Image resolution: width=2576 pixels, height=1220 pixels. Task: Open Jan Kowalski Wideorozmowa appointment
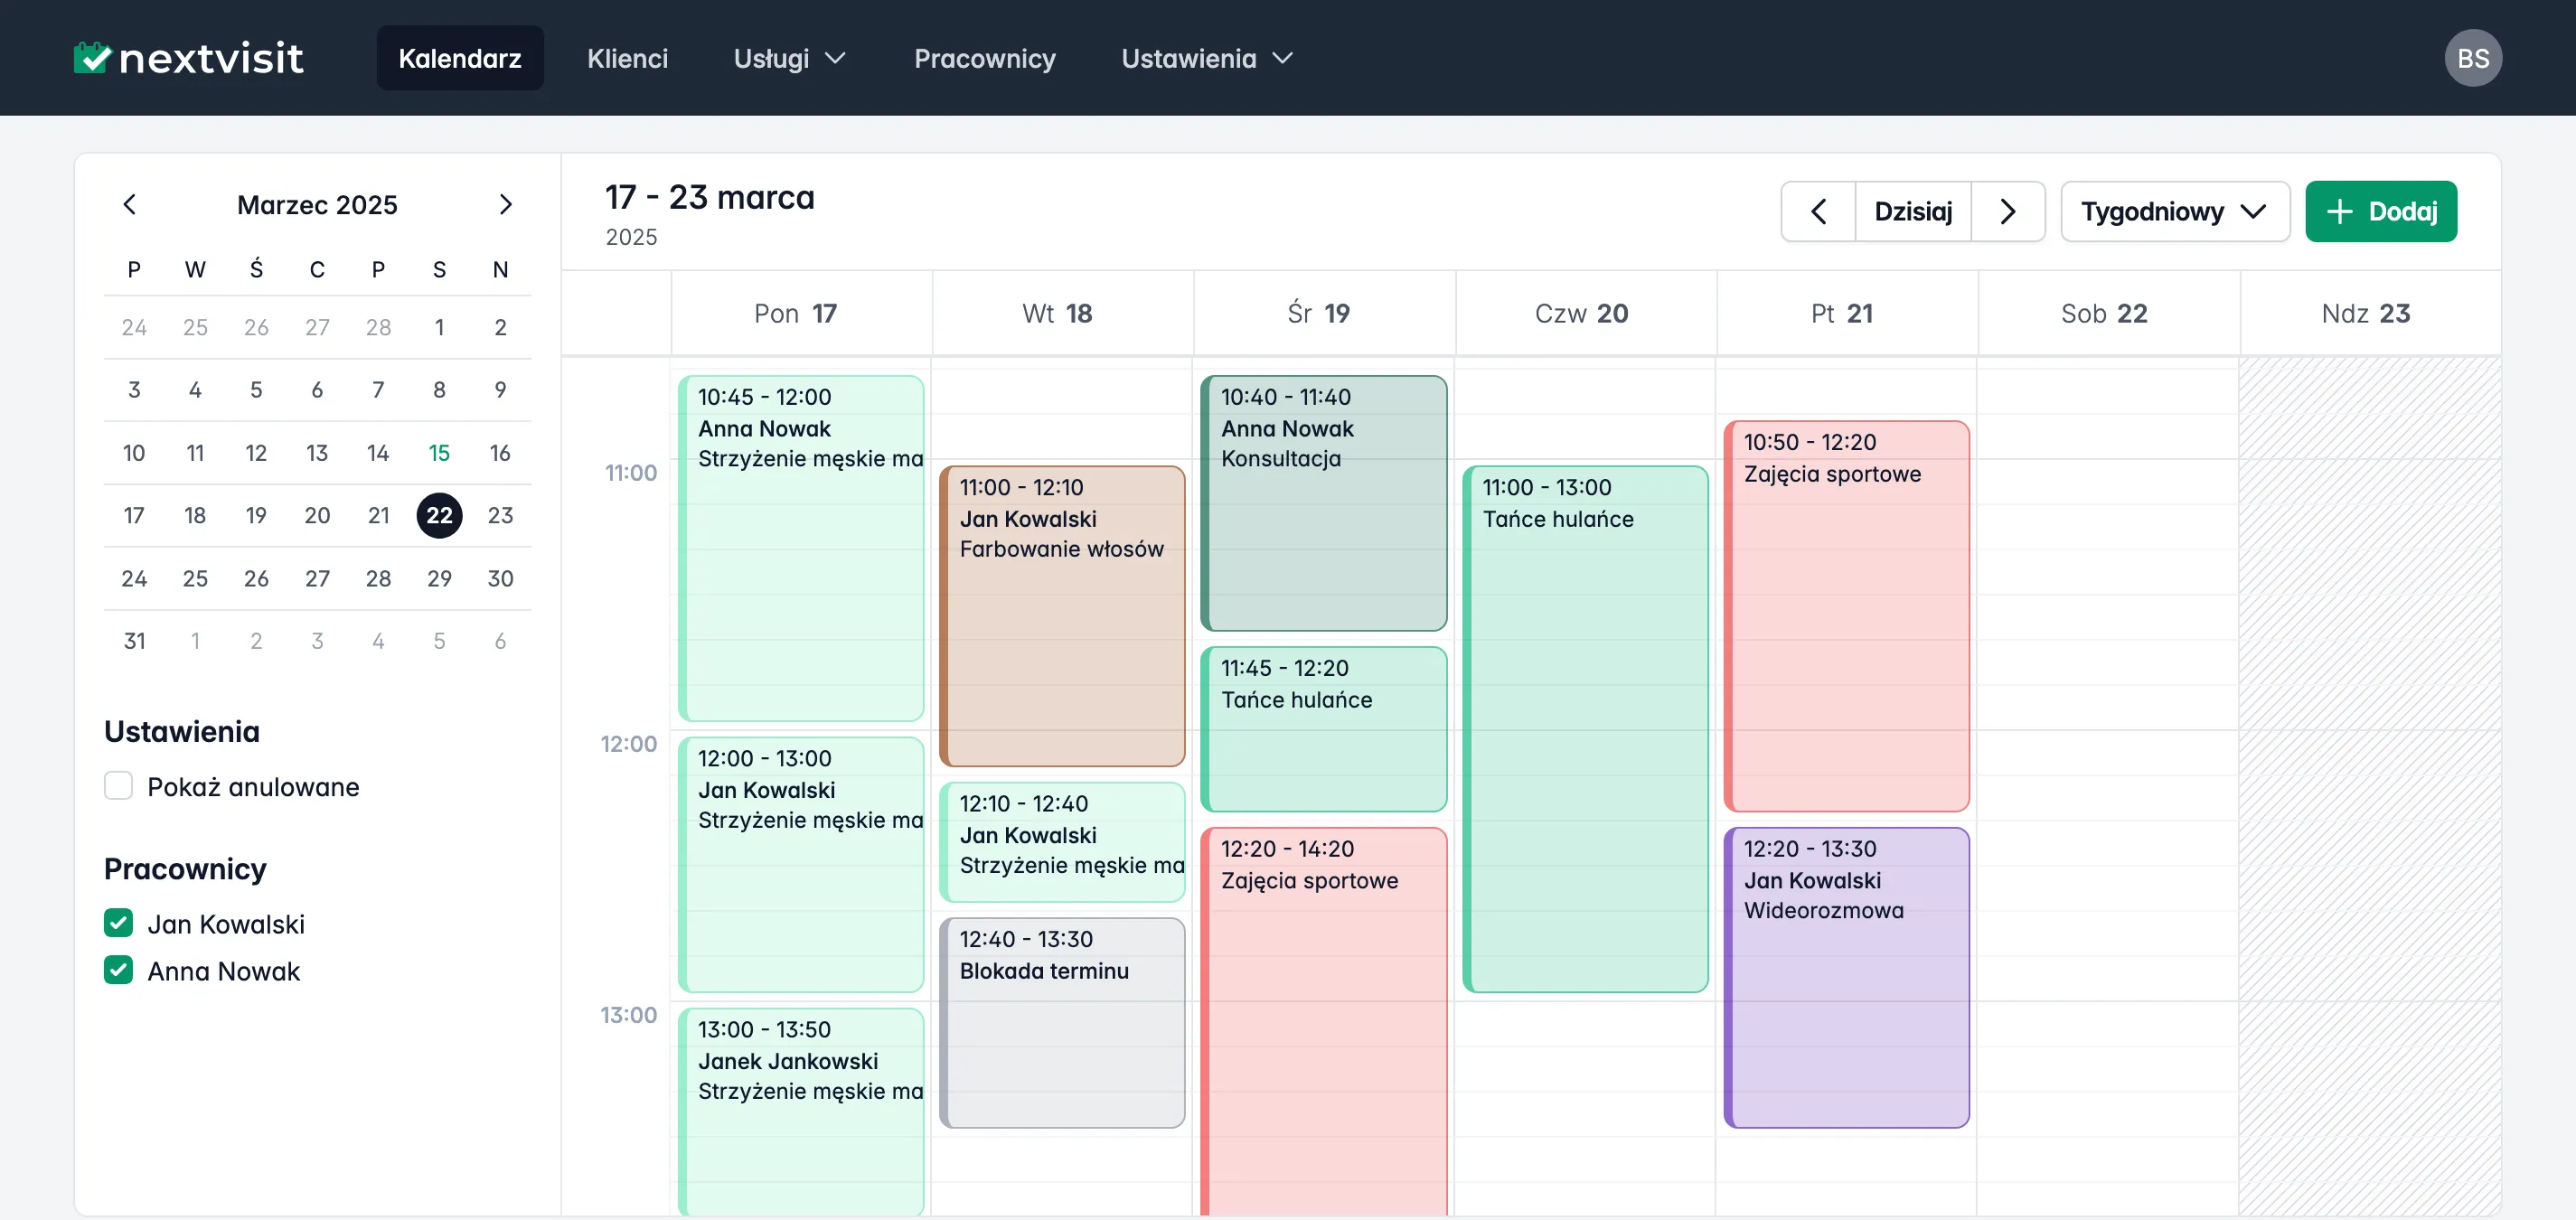pos(1846,977)
